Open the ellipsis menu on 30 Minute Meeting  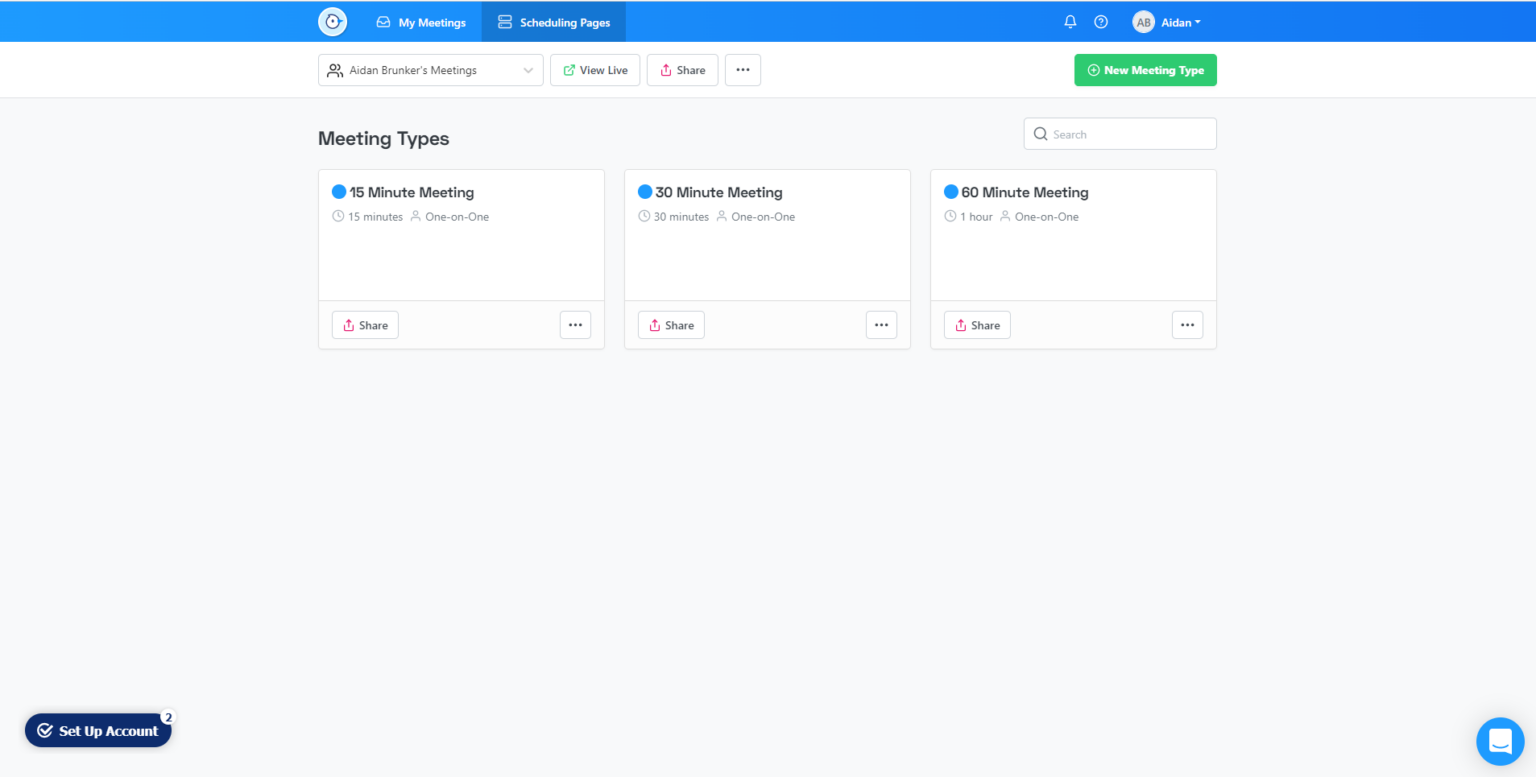coord(881,325)
